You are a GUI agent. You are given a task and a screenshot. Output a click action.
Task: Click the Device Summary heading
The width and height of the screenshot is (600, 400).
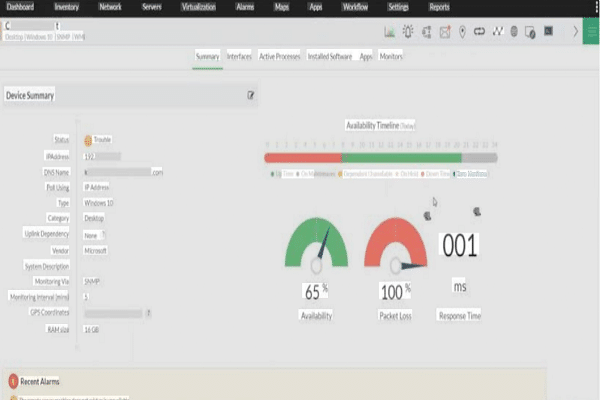30,95
